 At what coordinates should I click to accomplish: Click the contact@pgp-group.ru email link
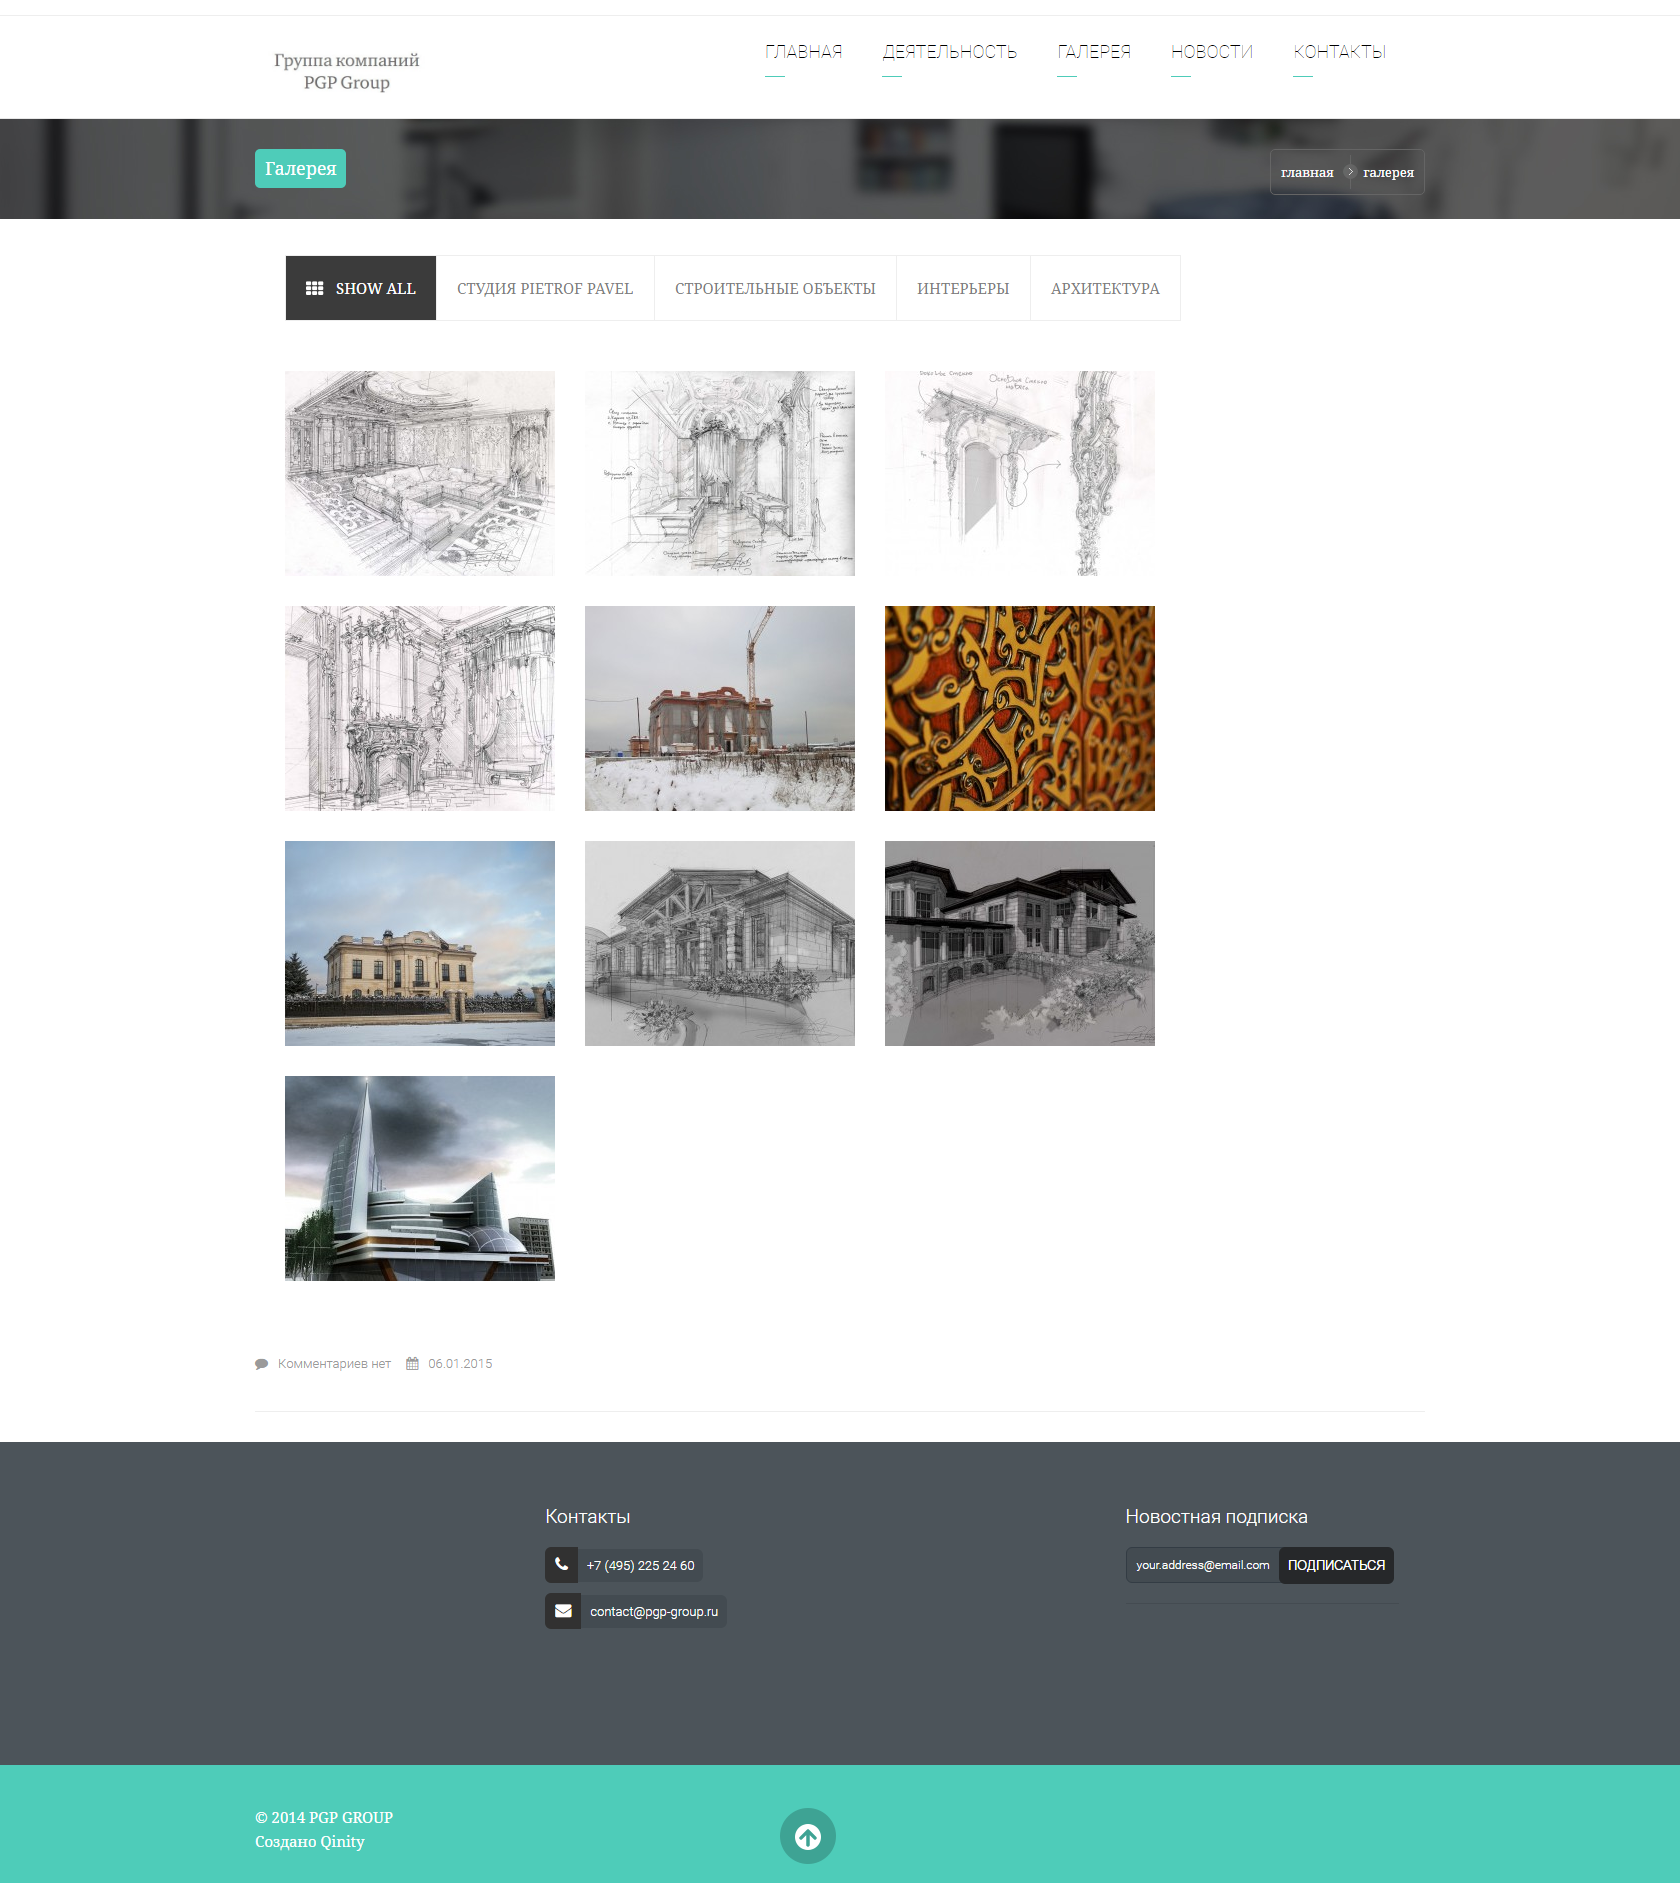click(x=654, y=1612)
